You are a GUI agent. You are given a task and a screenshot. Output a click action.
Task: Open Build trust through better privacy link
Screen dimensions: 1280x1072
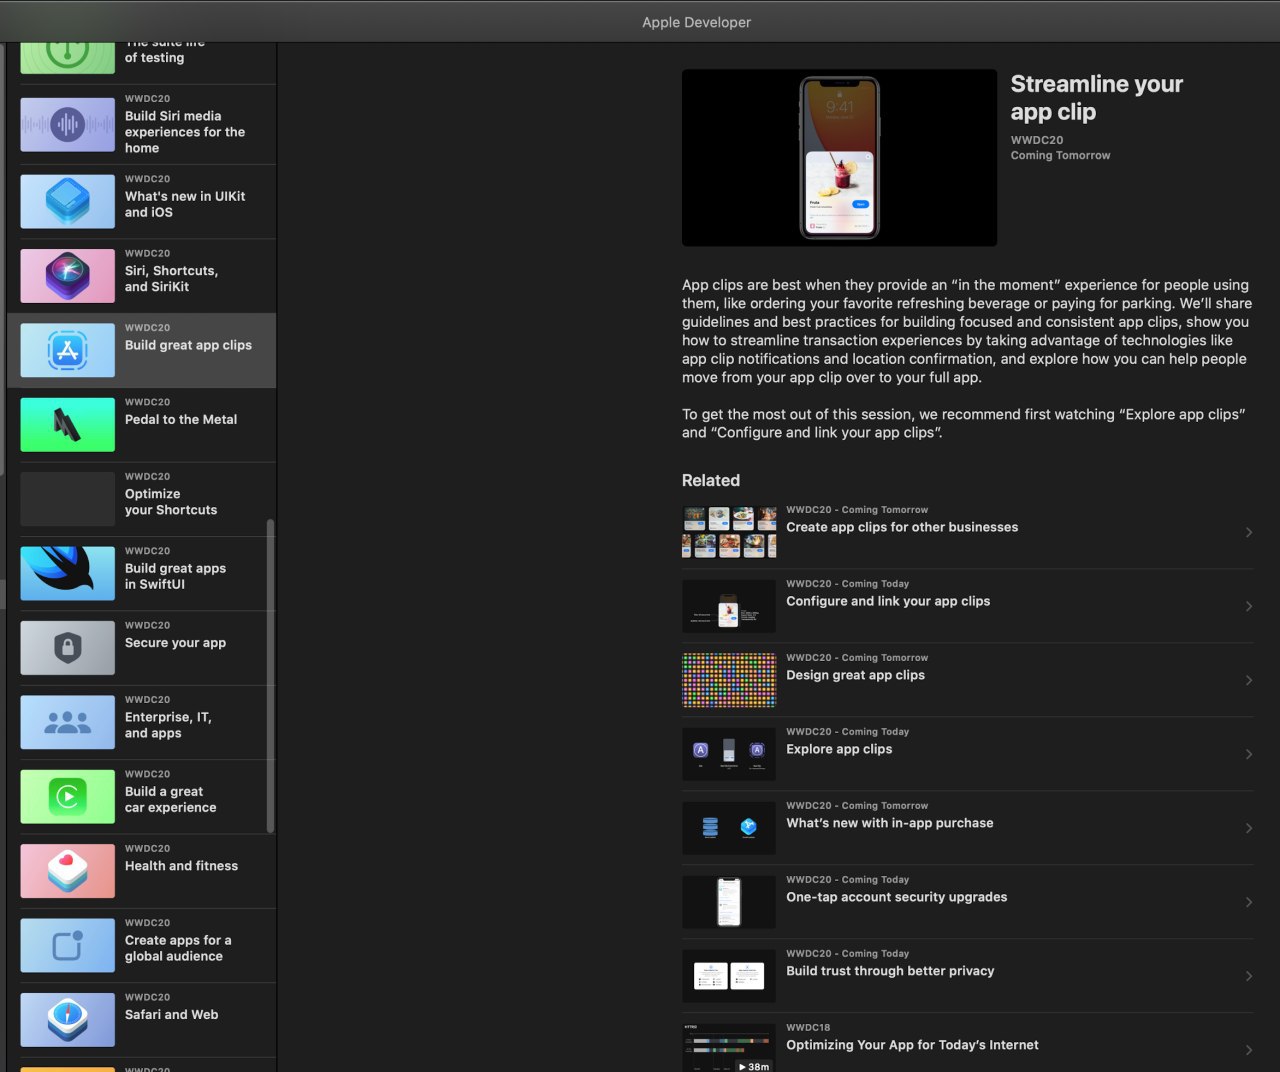pyautogui.click(x=890, y=971)
